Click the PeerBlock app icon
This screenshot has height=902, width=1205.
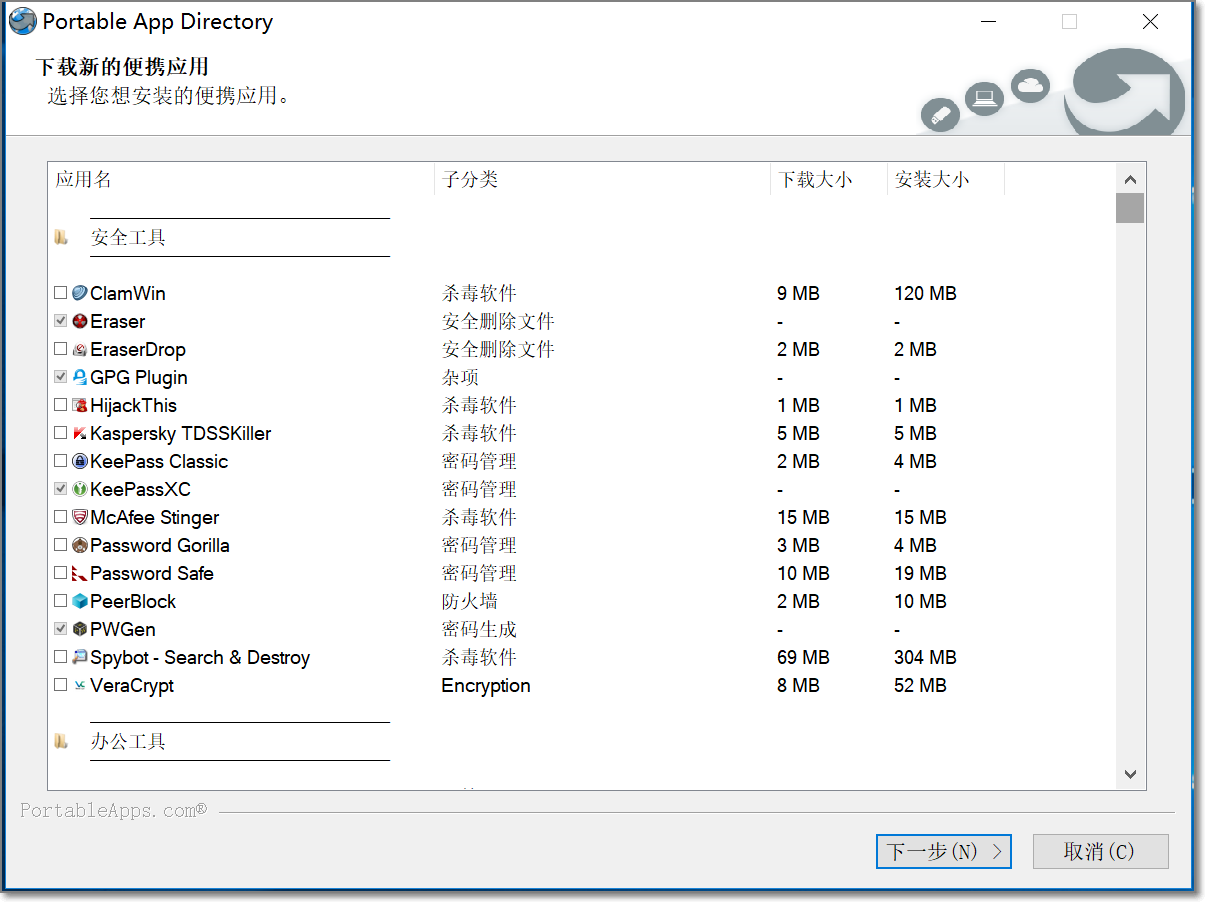click(x=80, y=601)
